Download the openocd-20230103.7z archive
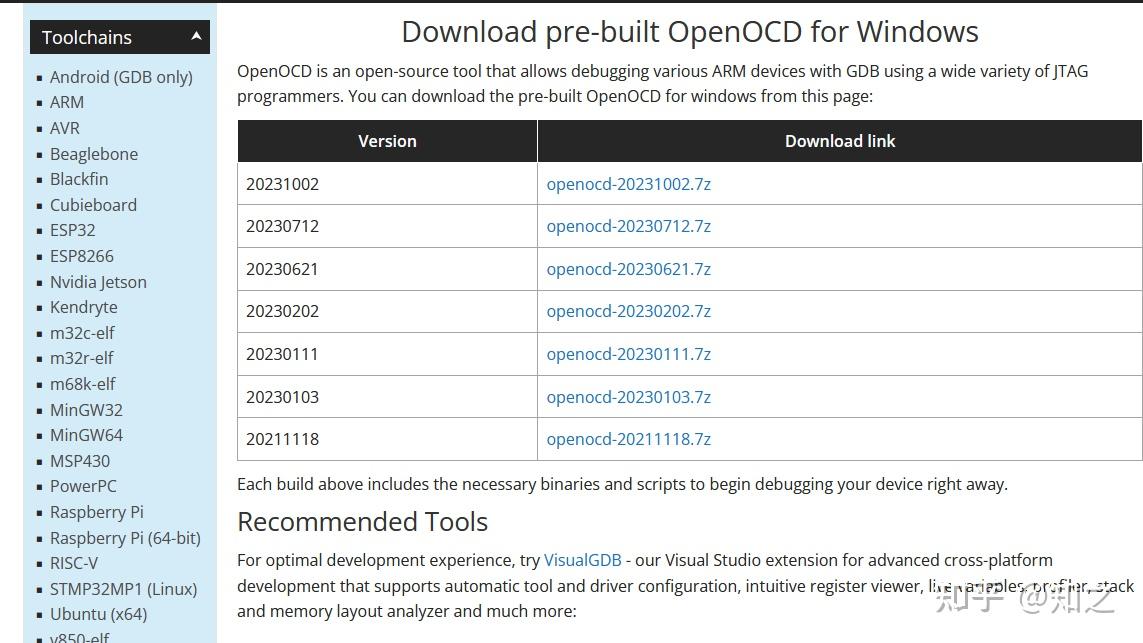1143x643 pixels. pyautogui.click(x=629, y=396)
